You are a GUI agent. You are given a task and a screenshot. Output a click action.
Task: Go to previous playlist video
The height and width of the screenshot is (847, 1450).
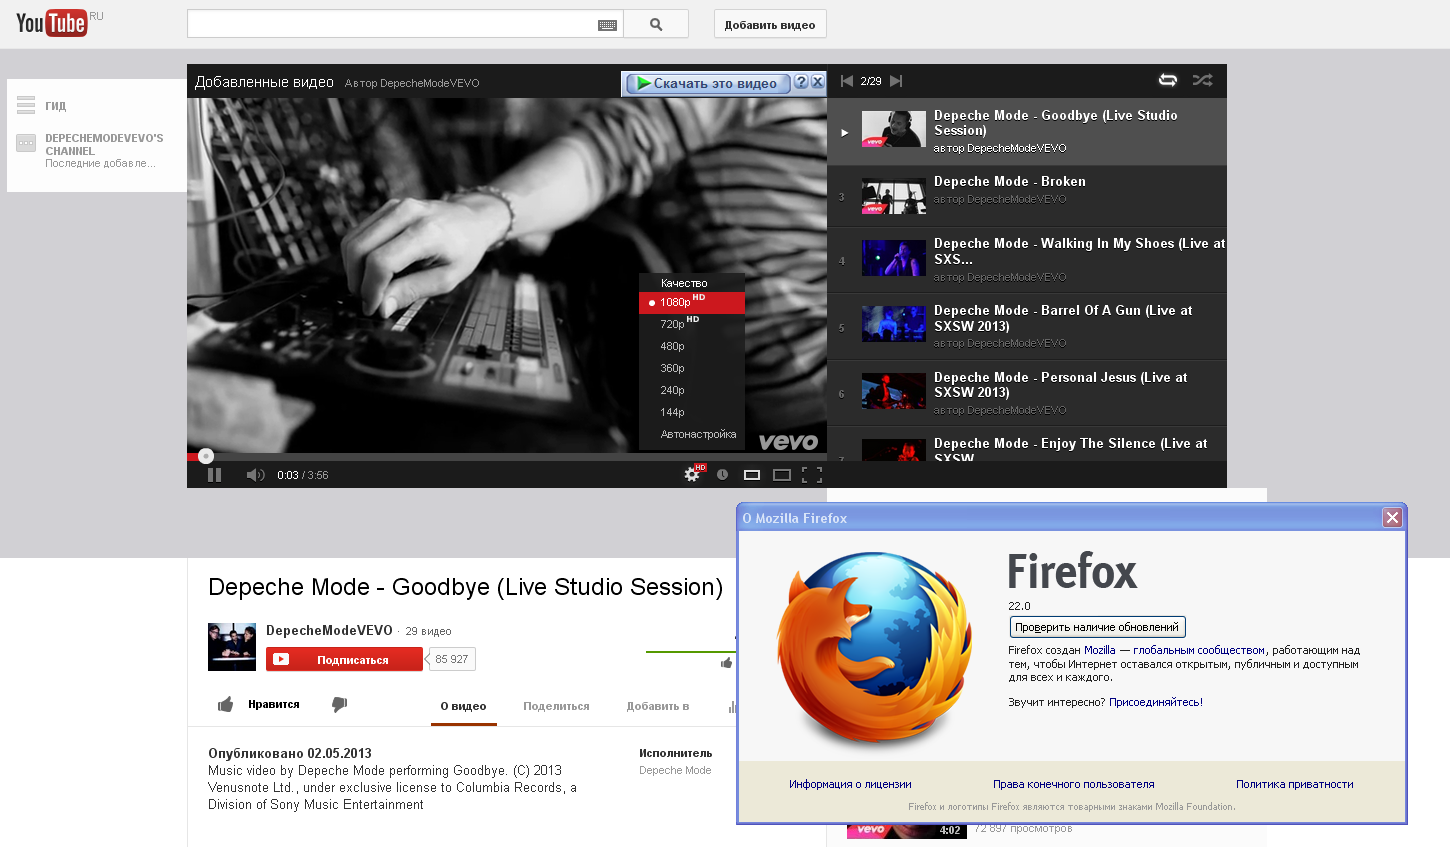point(847,81)
